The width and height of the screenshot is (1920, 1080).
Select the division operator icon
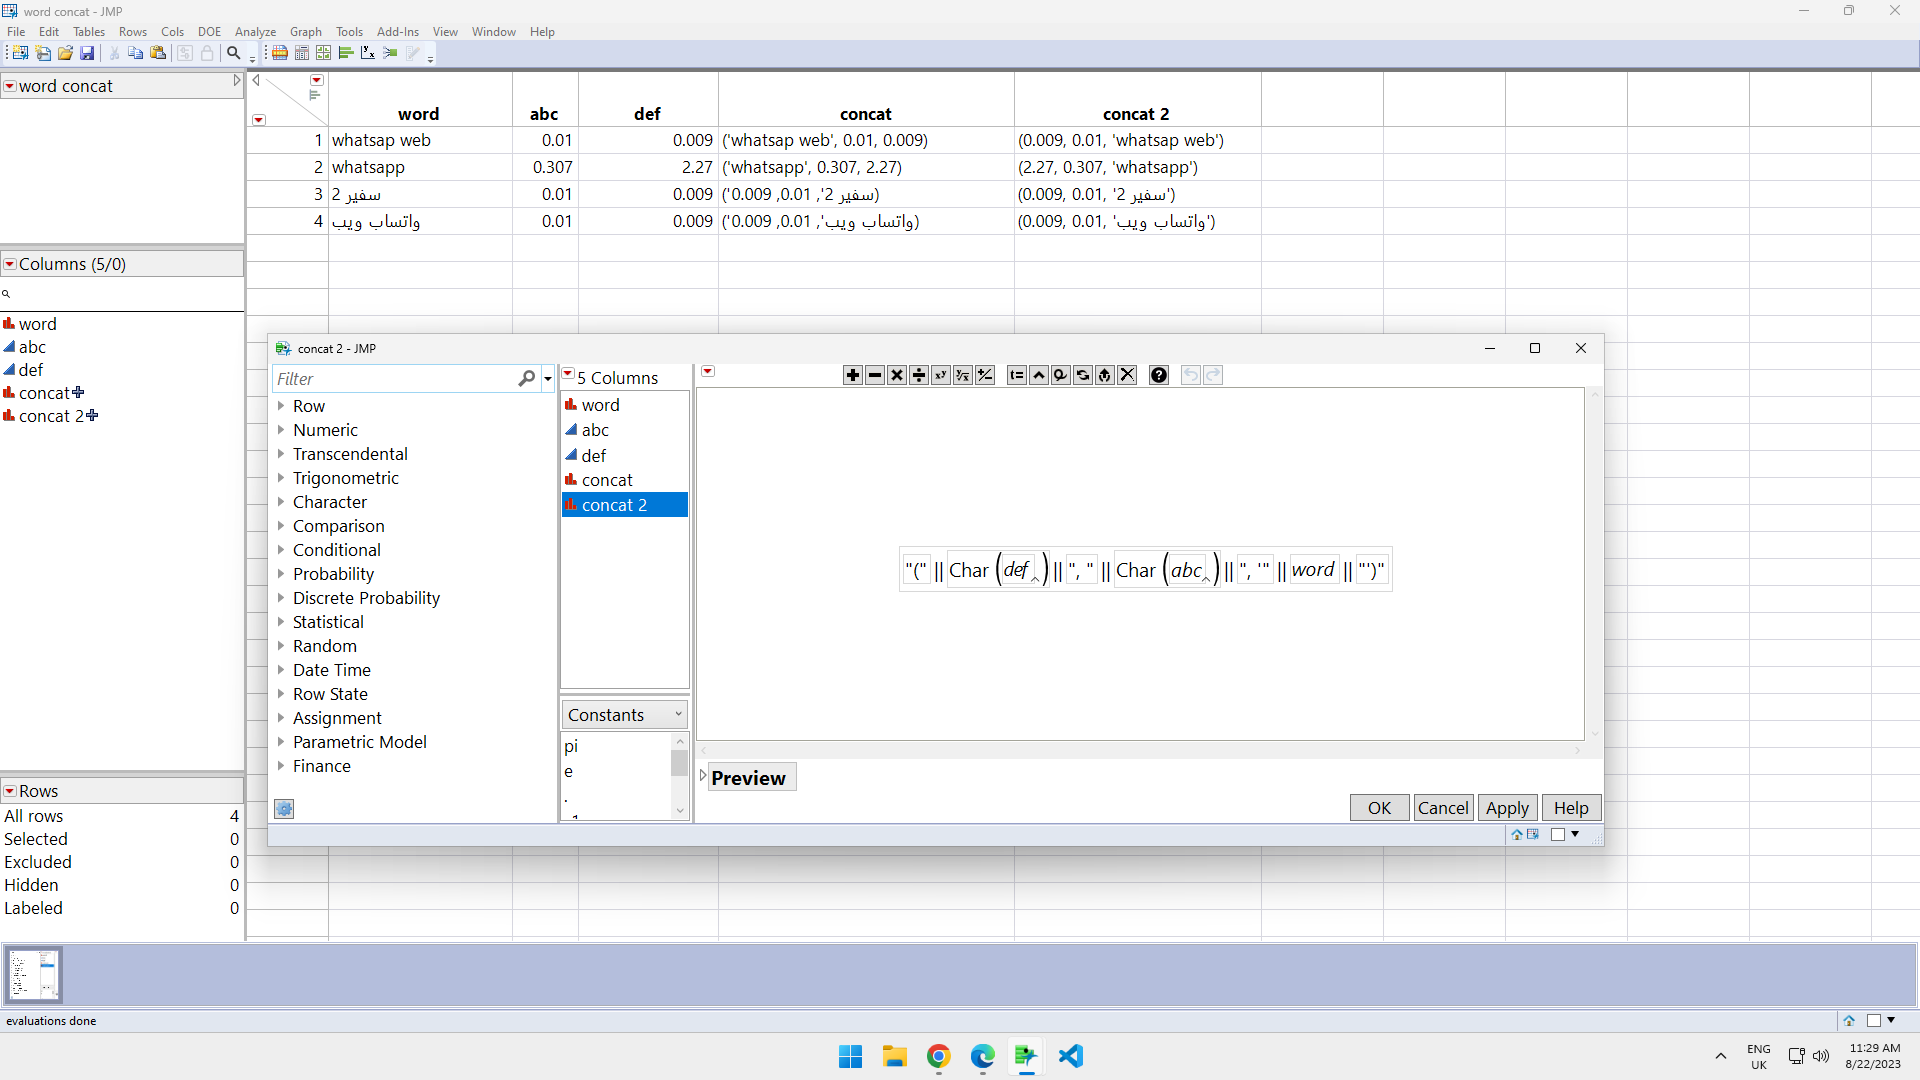tap(918, 375)
